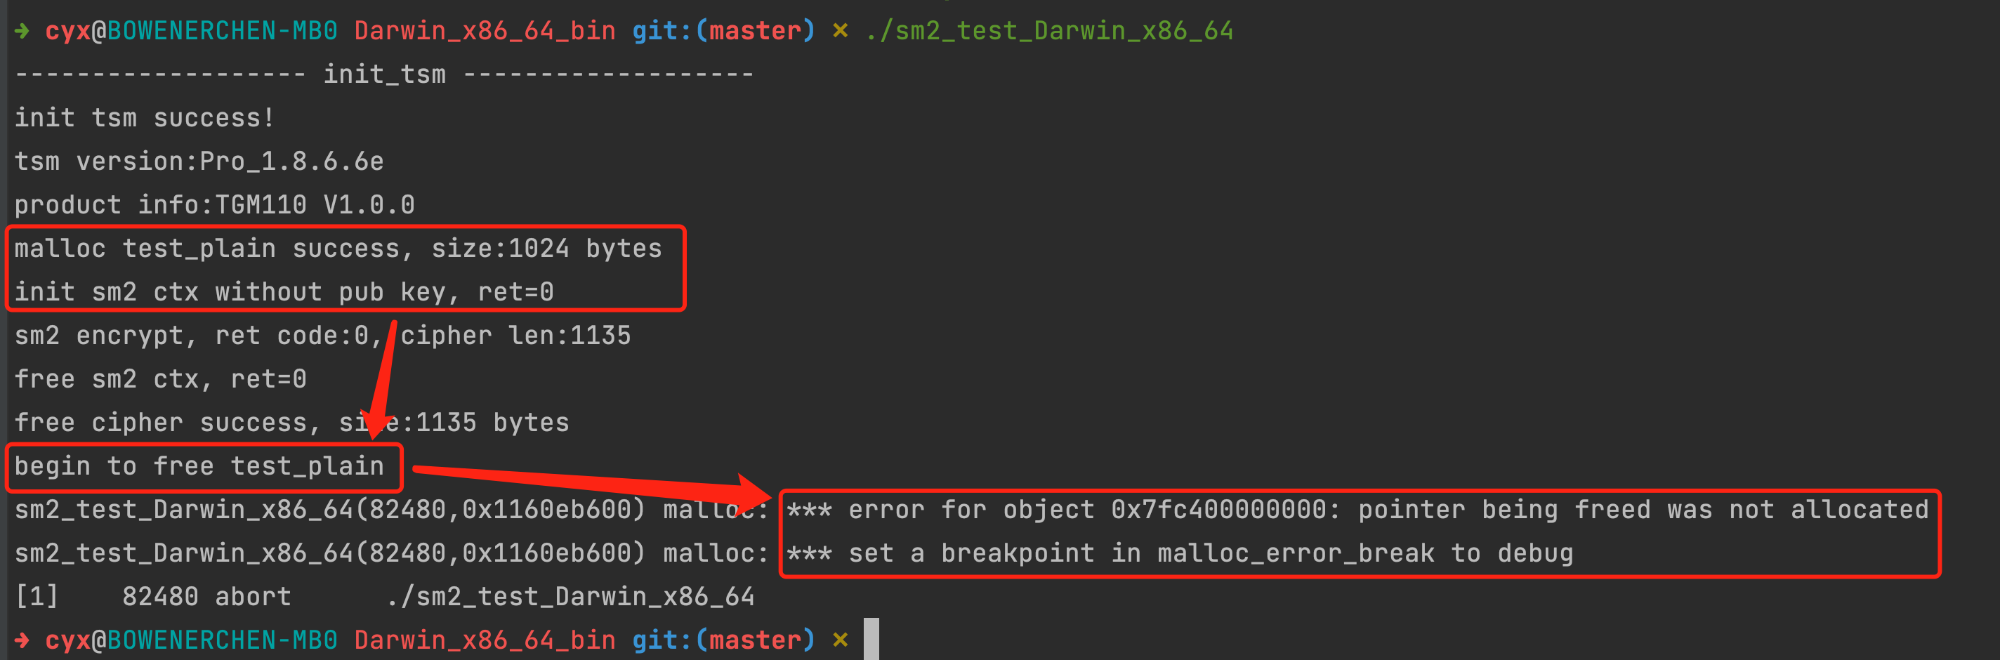Click the yellow X on the bottom prompt
This screenshot has height=660, width=2000.
click(840, 640)
